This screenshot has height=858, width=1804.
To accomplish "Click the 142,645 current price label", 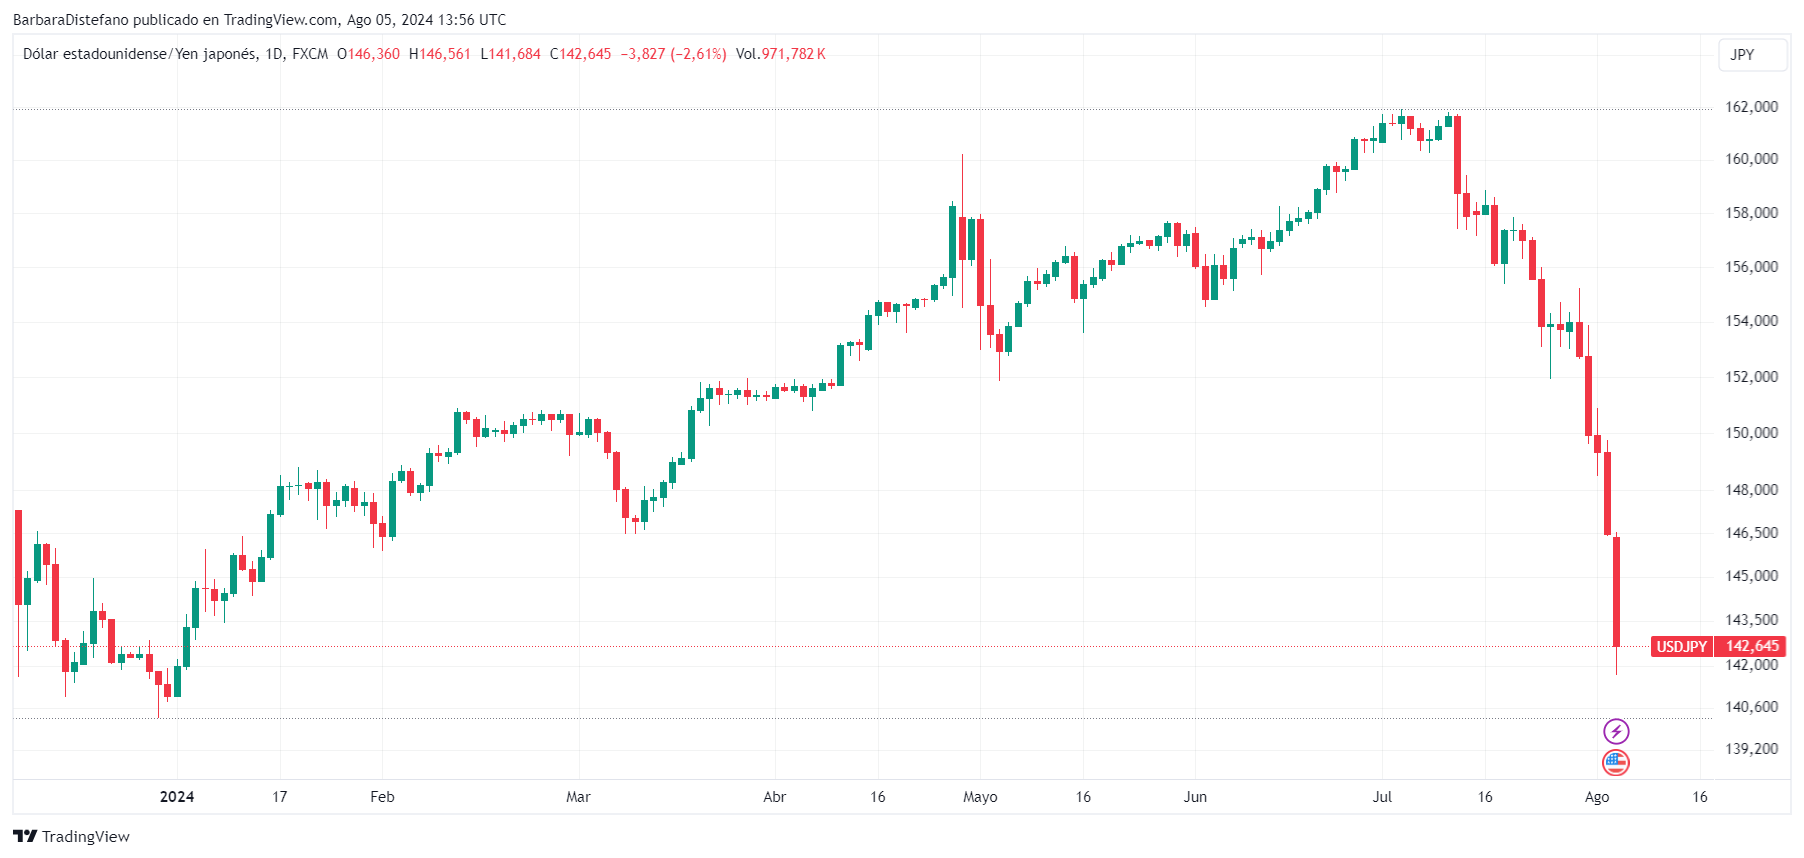I will click(1752, 647).
